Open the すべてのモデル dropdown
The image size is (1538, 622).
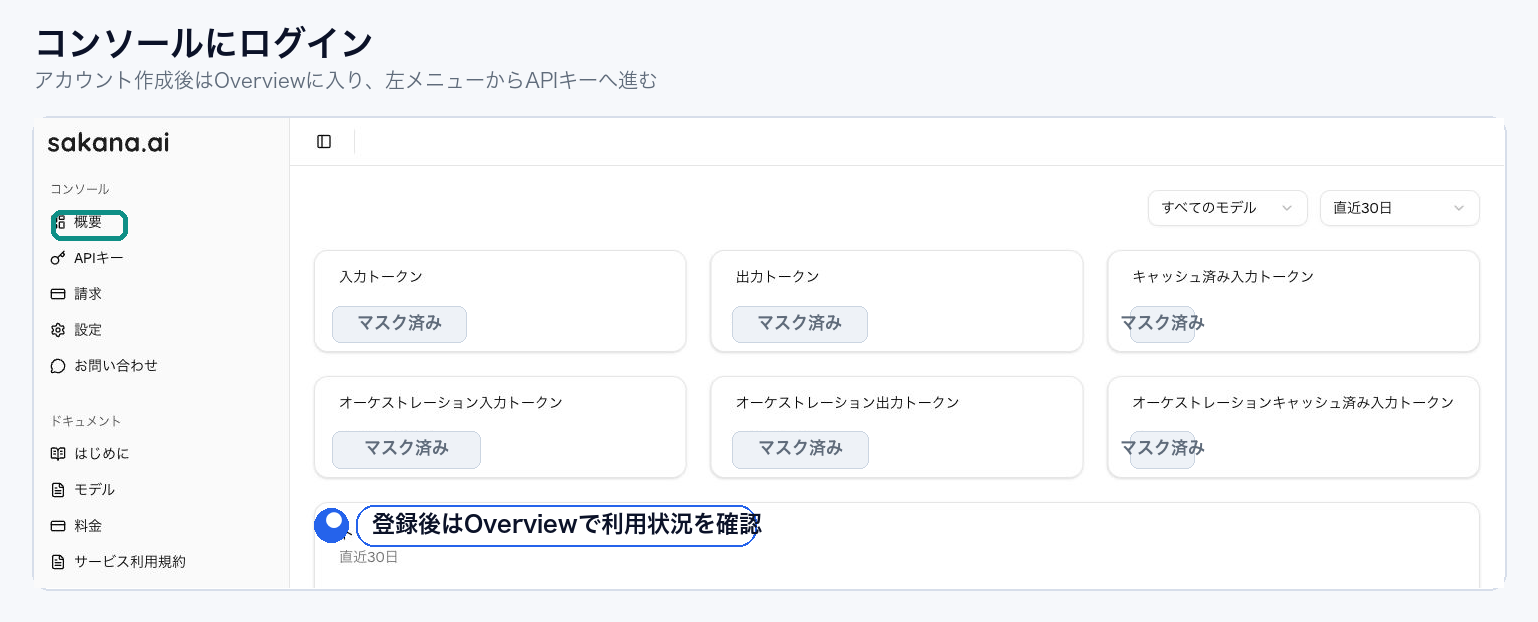point(1227,208)
